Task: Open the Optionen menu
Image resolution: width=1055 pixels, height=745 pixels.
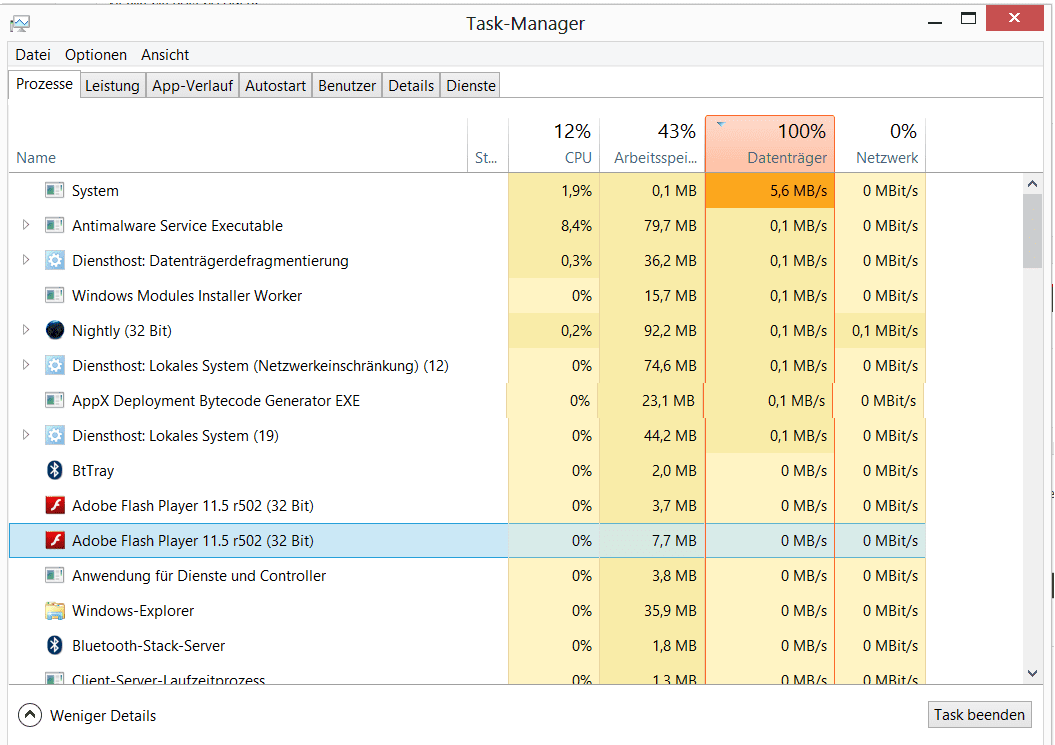Action: click(x=96, y=55)
